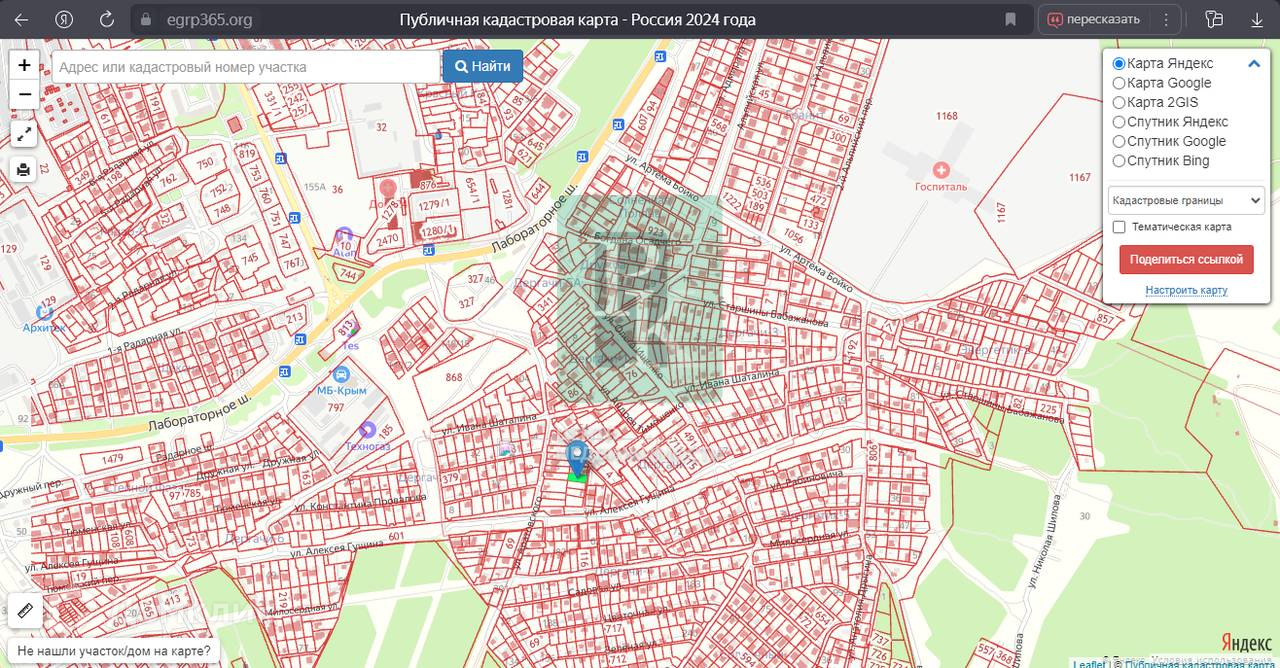Select the Карта Google radio option
This screenshot has height=668, width=1280.
pyautogui.click(x=1119, y=83)
